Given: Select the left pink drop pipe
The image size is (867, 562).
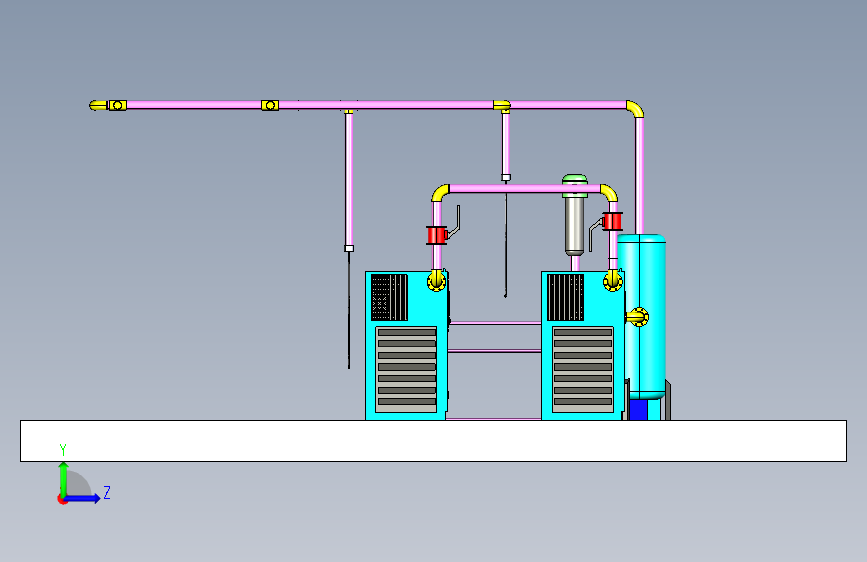Looking at the screenshot, I should pos(349,180).
